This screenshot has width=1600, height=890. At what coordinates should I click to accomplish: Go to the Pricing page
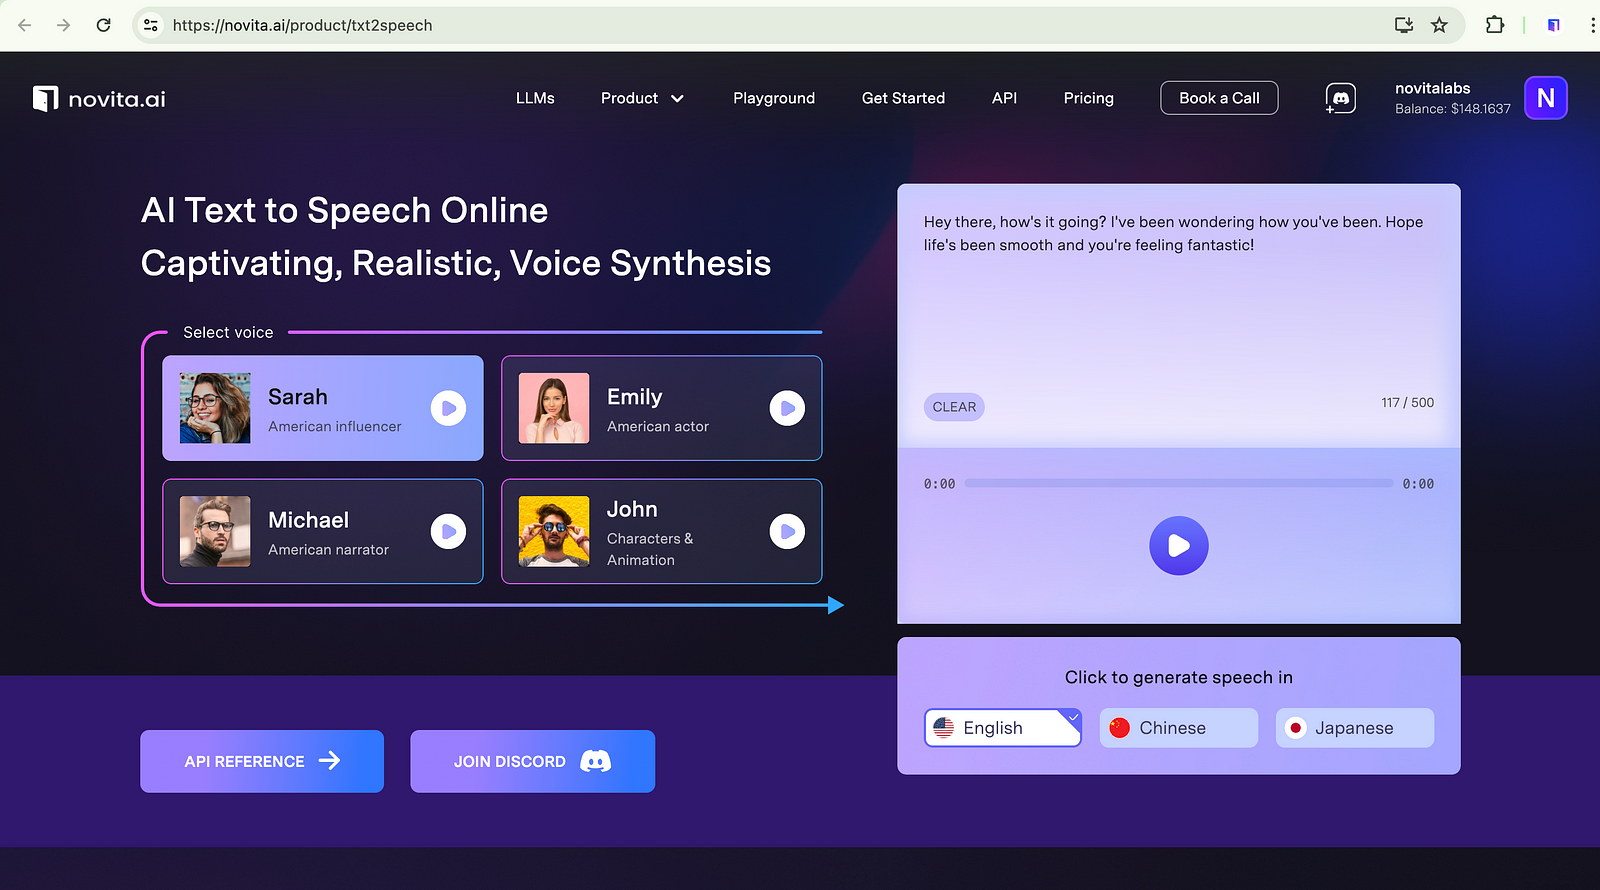1088,98
